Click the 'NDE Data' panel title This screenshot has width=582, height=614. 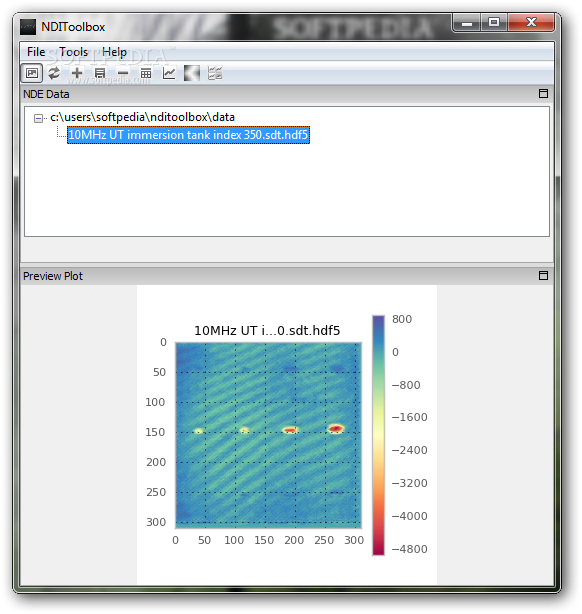pyautogui.click(x=46, y=94)
